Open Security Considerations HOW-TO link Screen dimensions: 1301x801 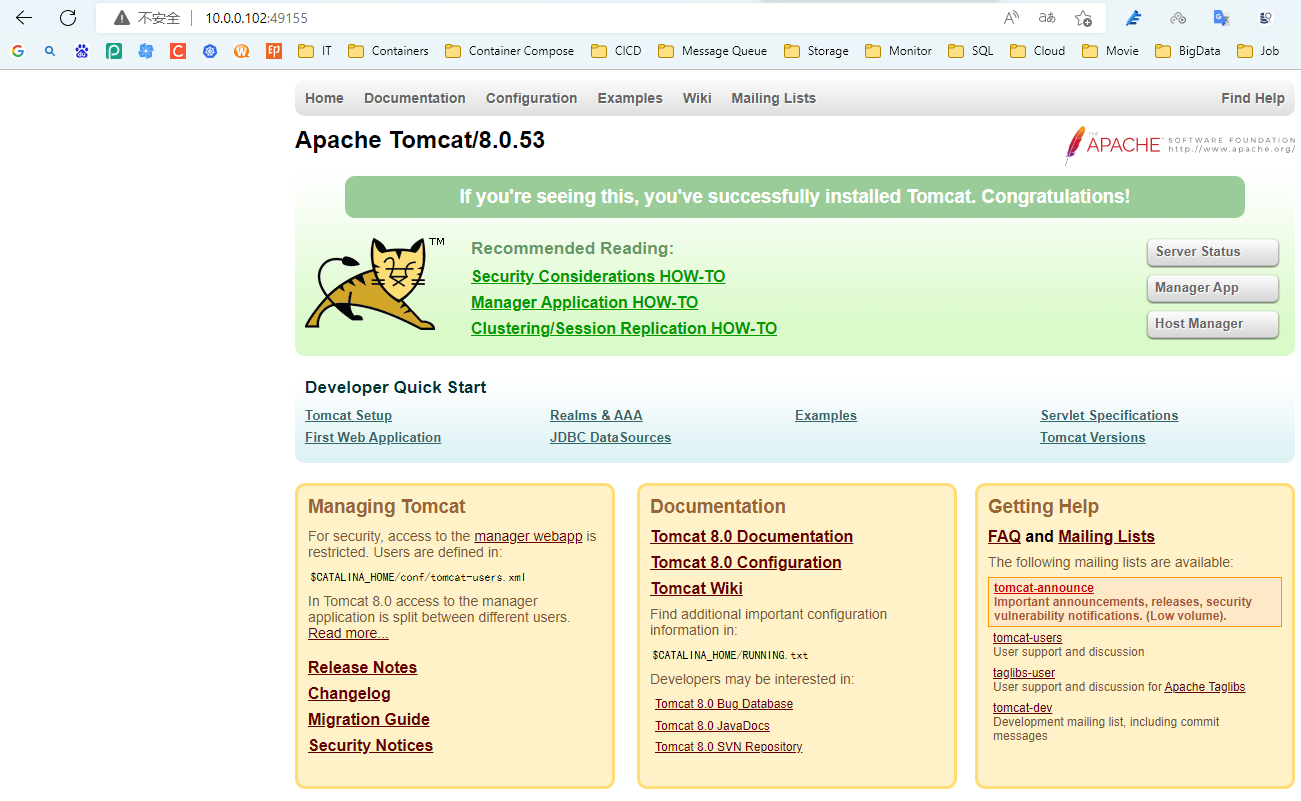[x=598, y=276]
